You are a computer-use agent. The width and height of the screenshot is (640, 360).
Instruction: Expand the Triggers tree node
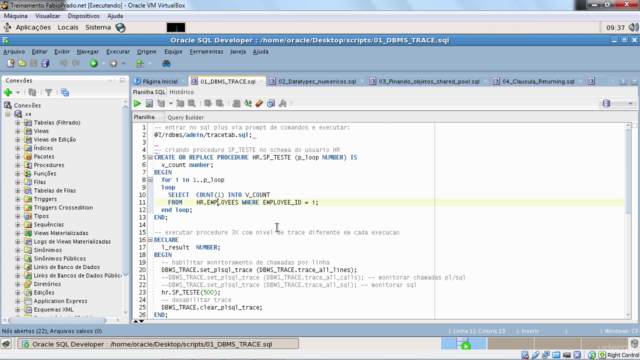[x=18, y=199]
